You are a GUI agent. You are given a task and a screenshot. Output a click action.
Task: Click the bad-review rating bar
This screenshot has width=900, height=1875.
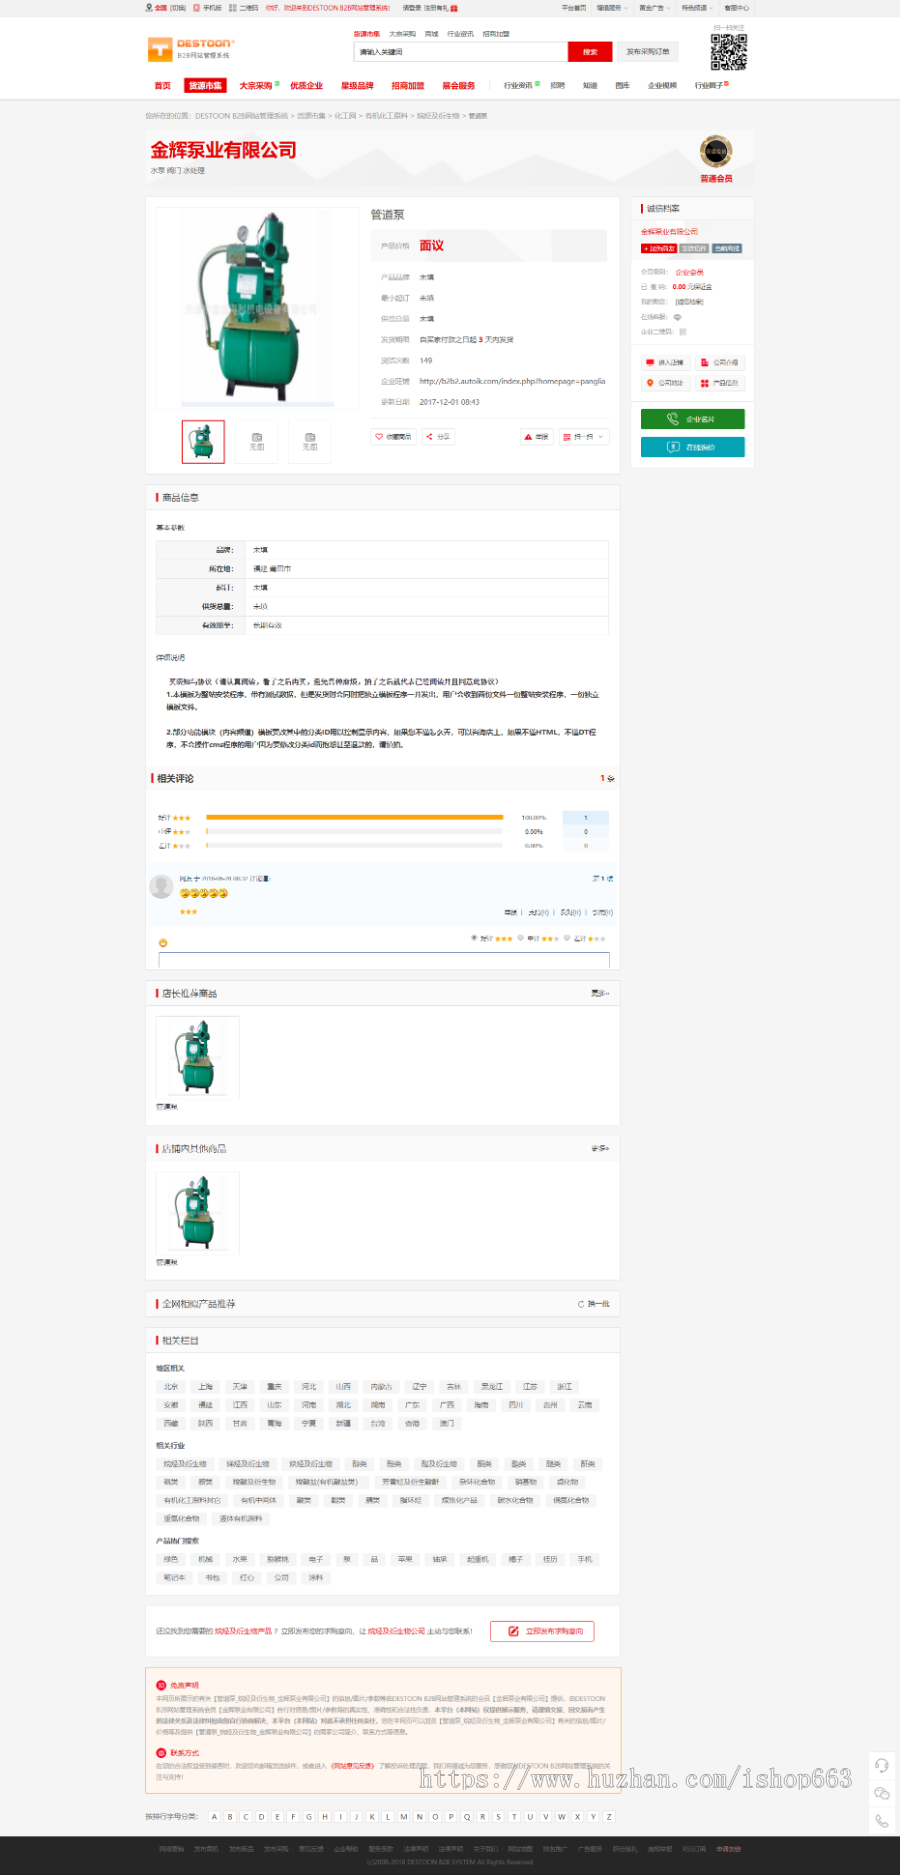(x=354, y=846)
